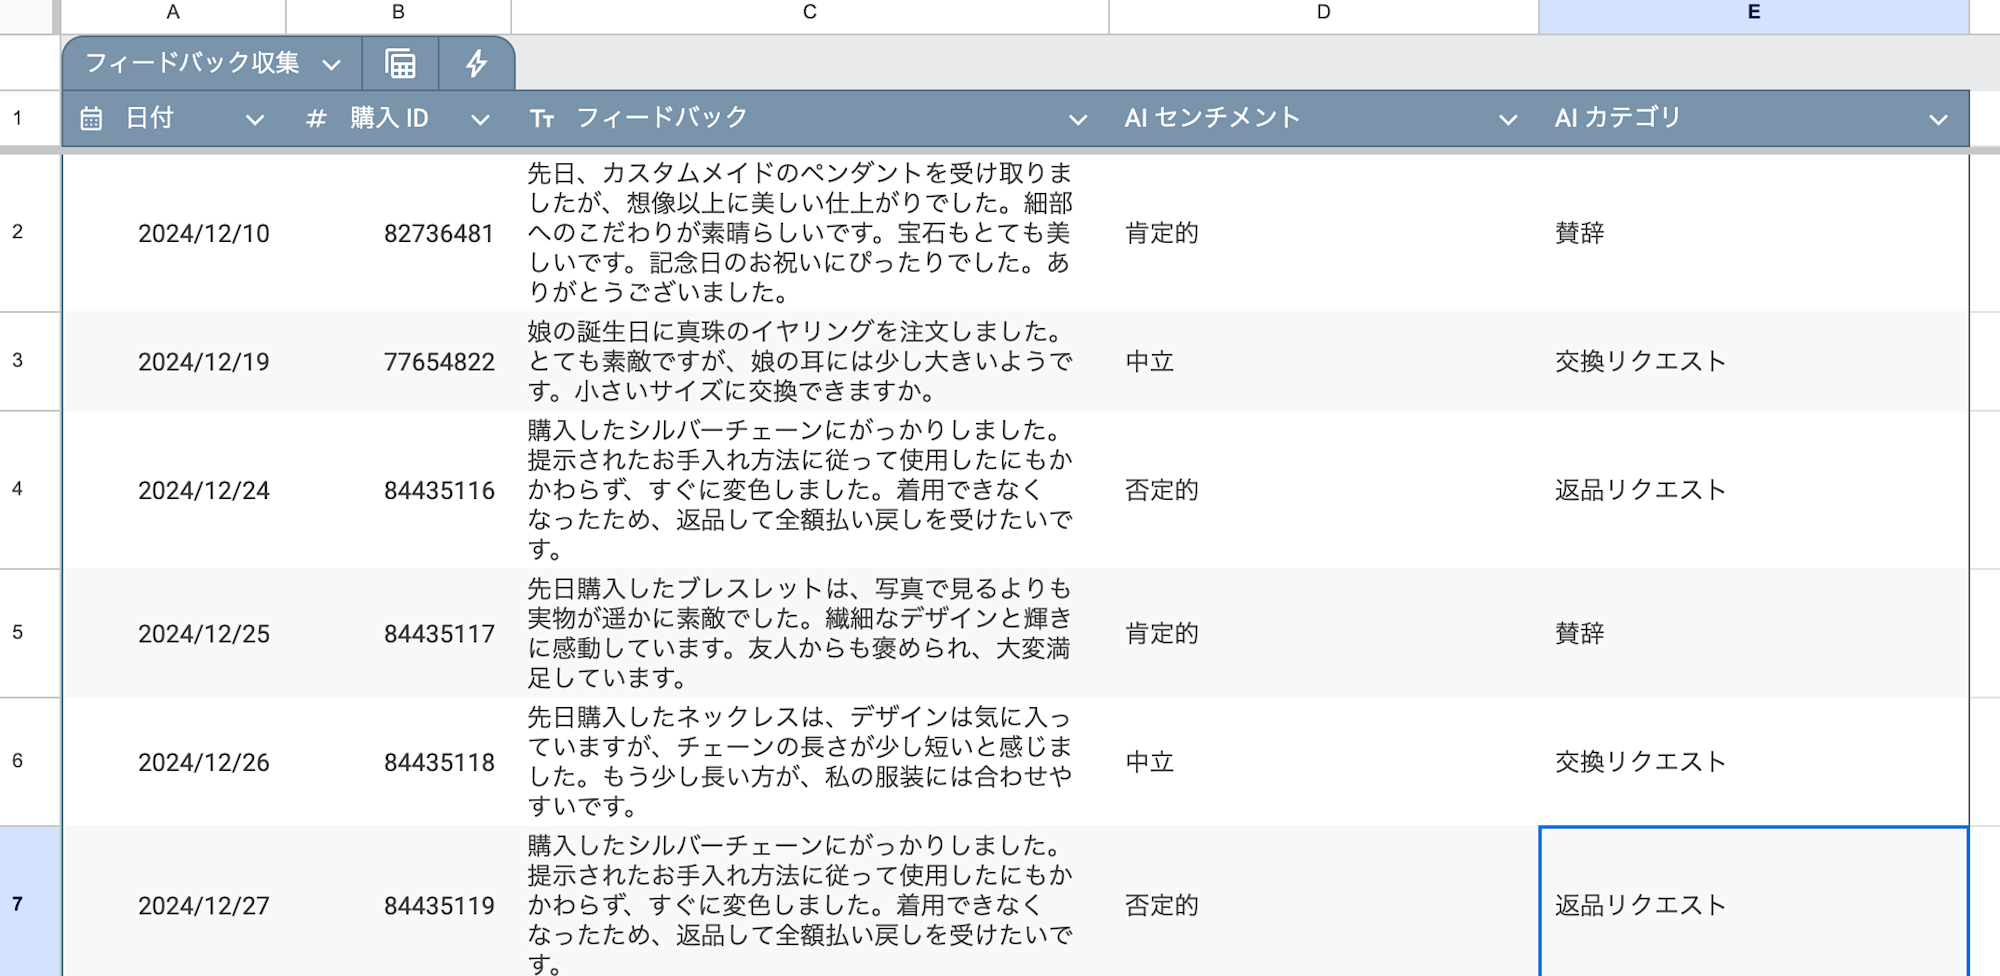The width and height of the screenshot is (2000, 976).
Task: Click the text type icon beside フィードバック
Action: click(x=540, y=118)
